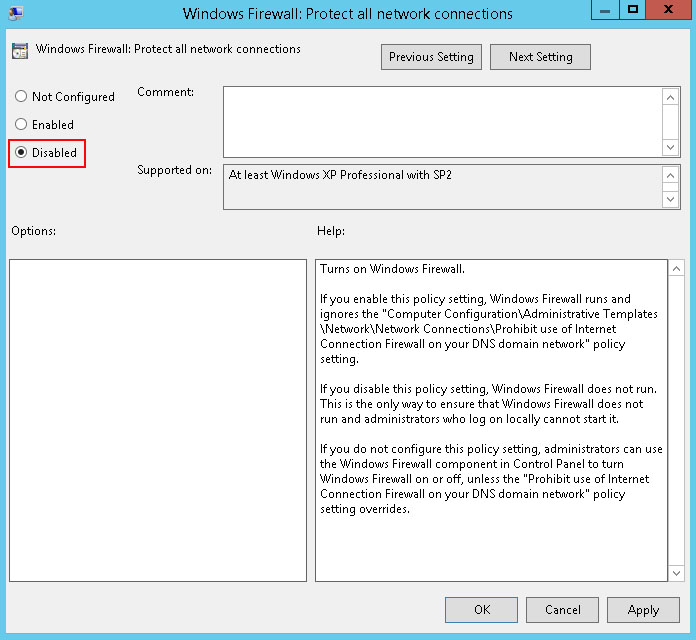Screen dimensions: 696x640
Task: Click the Comment box scroll down arrow
Action: point(671,146)
